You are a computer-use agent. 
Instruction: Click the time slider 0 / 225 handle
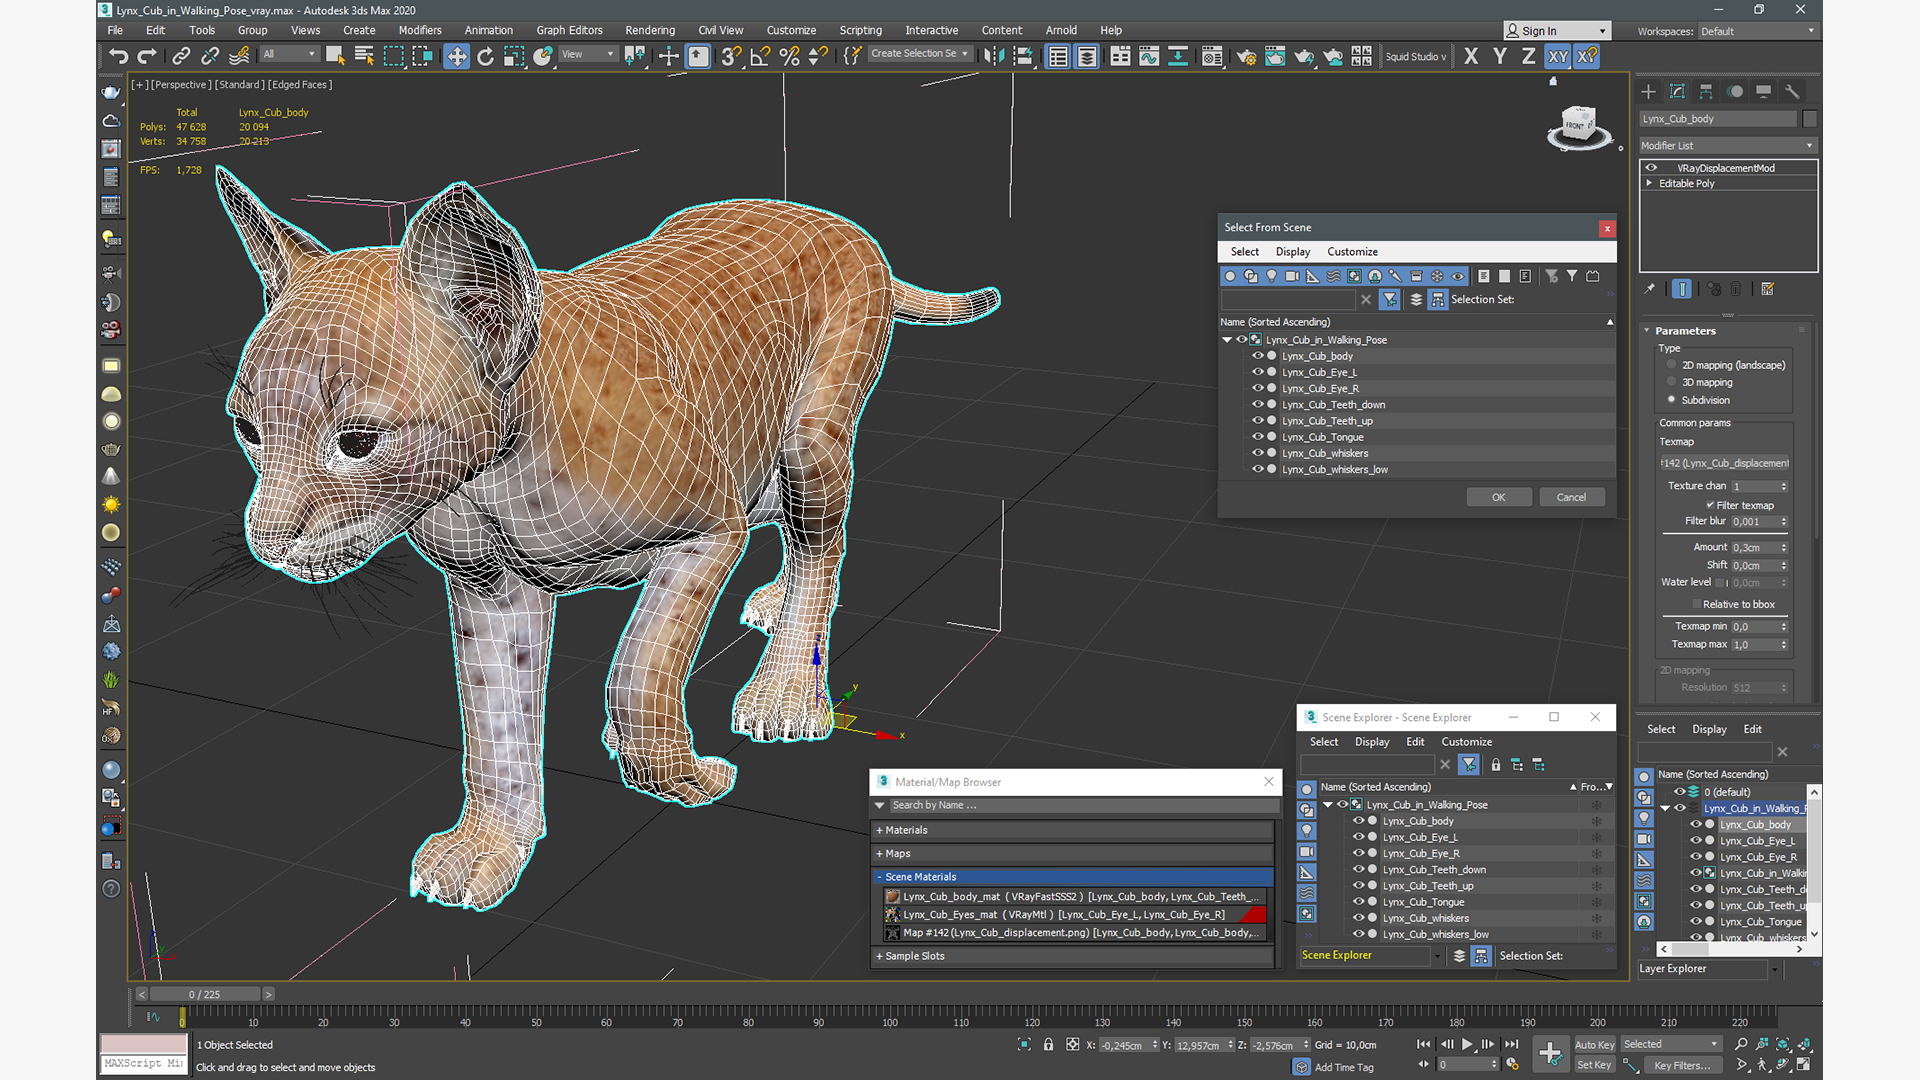click(204, 994)
